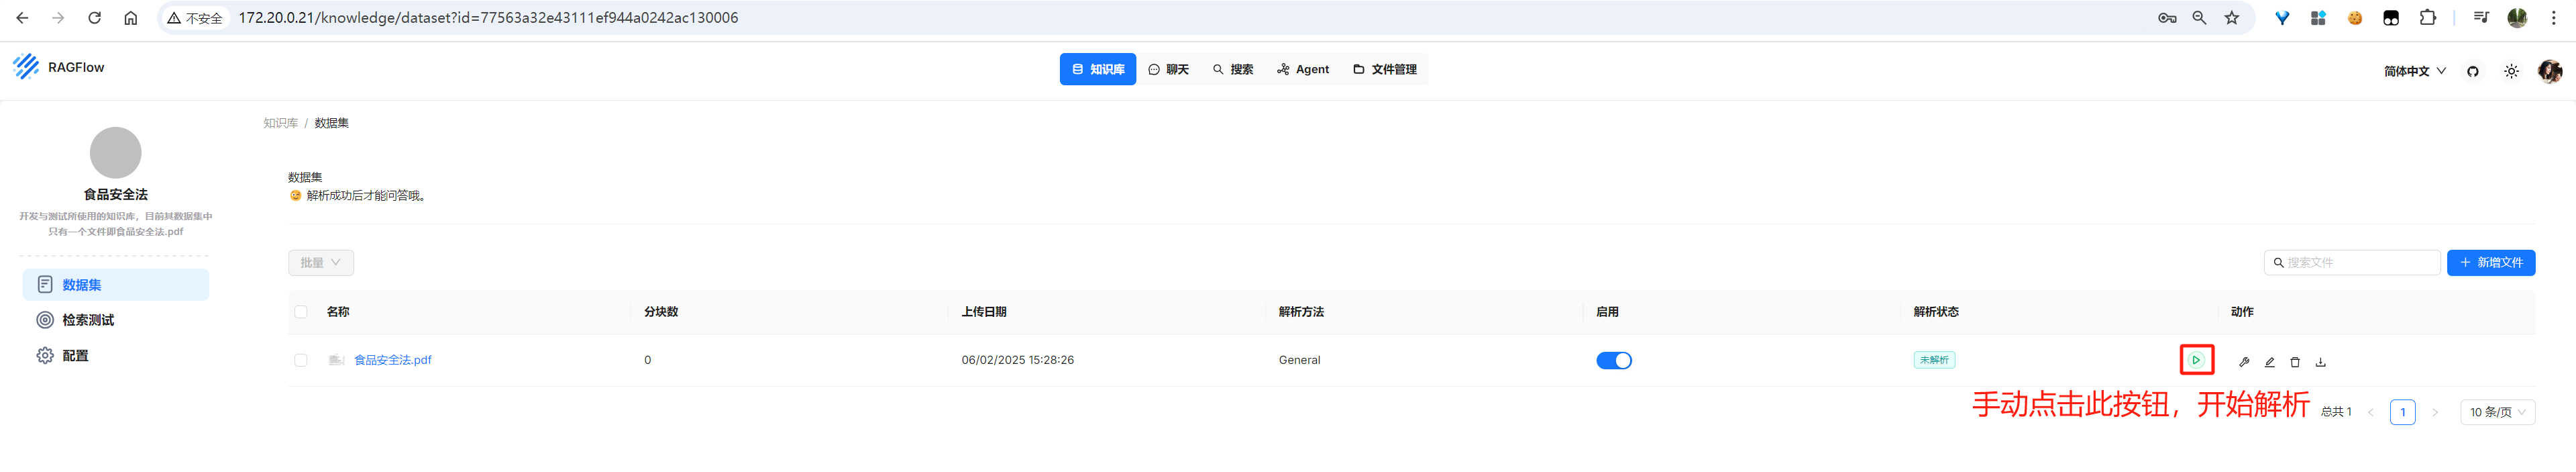Screen dimensions: 2576x472
Task: Rename 食品安全法.pdf using the pencil icon
Action: (2270, 362)
